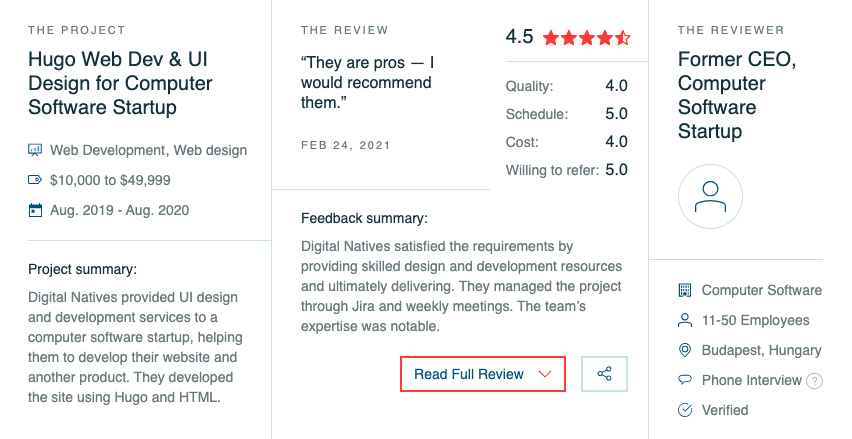Click the Willing to refer score
The height and width of the screenshot is (439, 852).
tap(617, 170)
